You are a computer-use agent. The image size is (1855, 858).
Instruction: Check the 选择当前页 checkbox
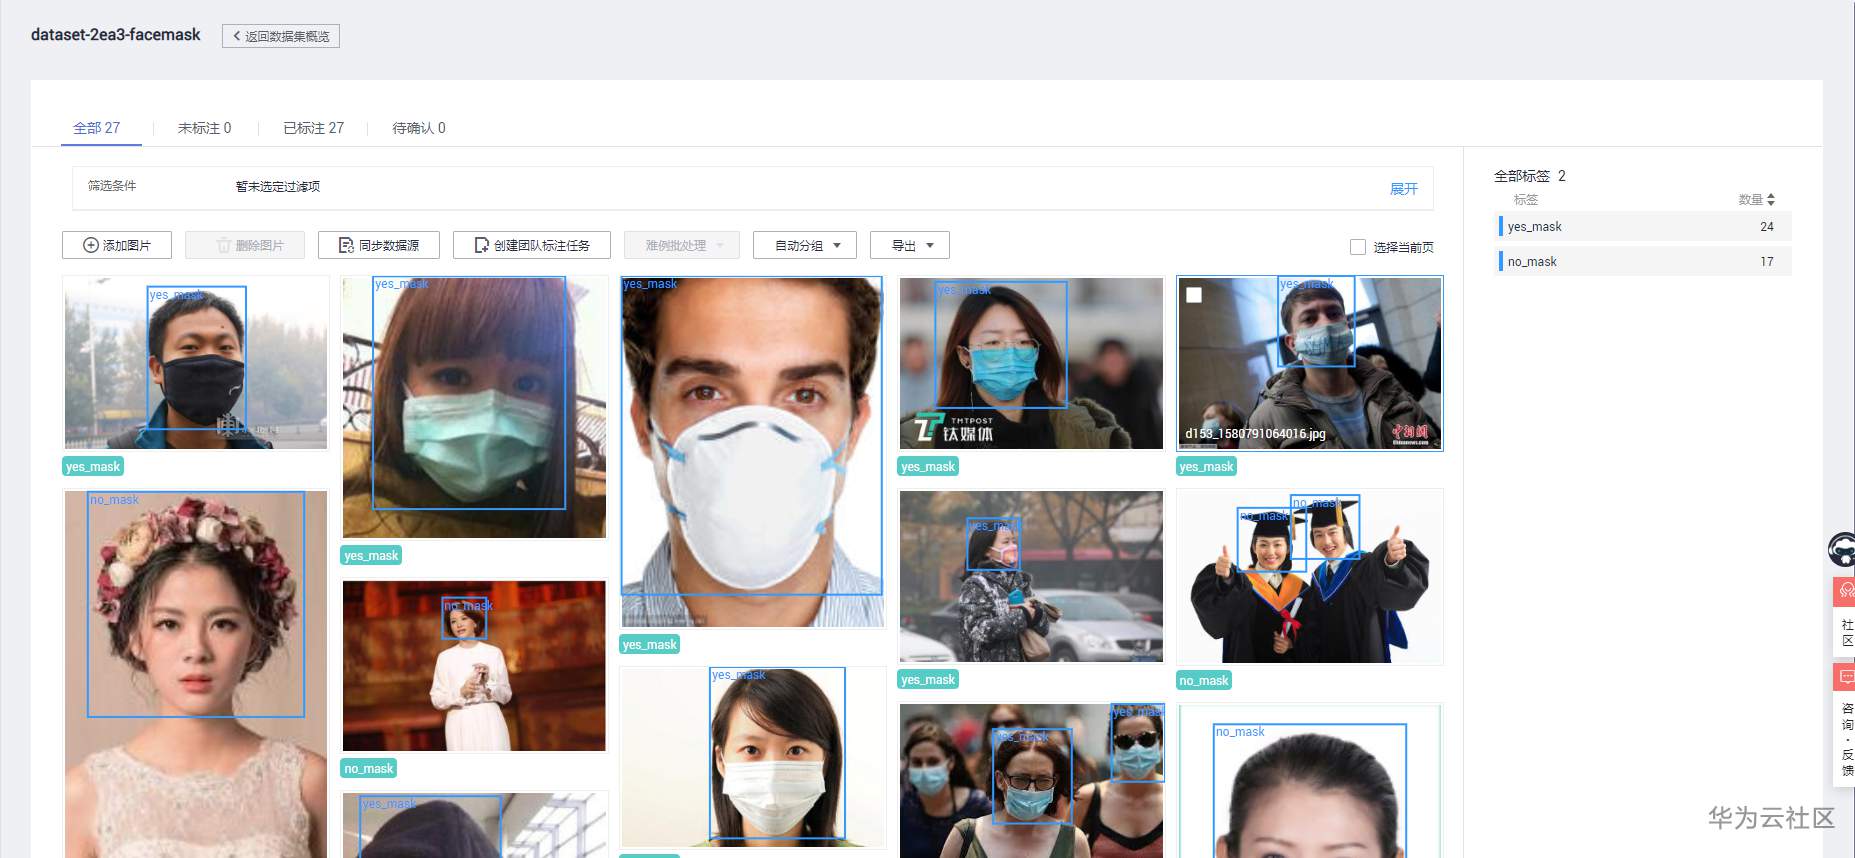1358,247
